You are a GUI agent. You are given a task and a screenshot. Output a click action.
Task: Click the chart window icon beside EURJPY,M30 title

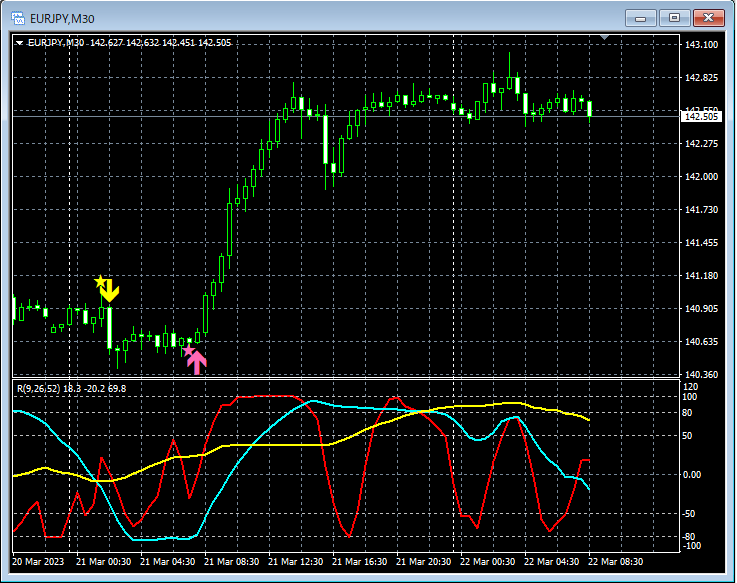pyautogui.click(x=17, y=18)
